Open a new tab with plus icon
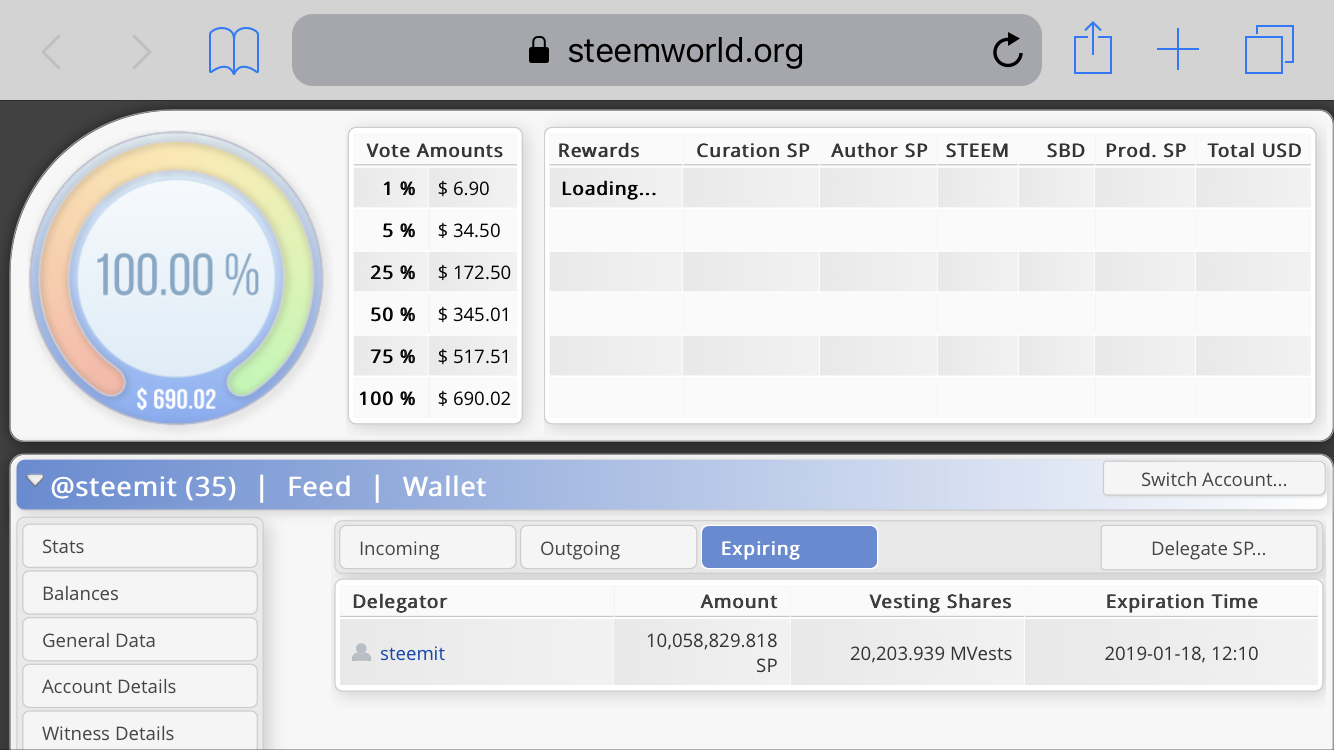 [1178, 50]
